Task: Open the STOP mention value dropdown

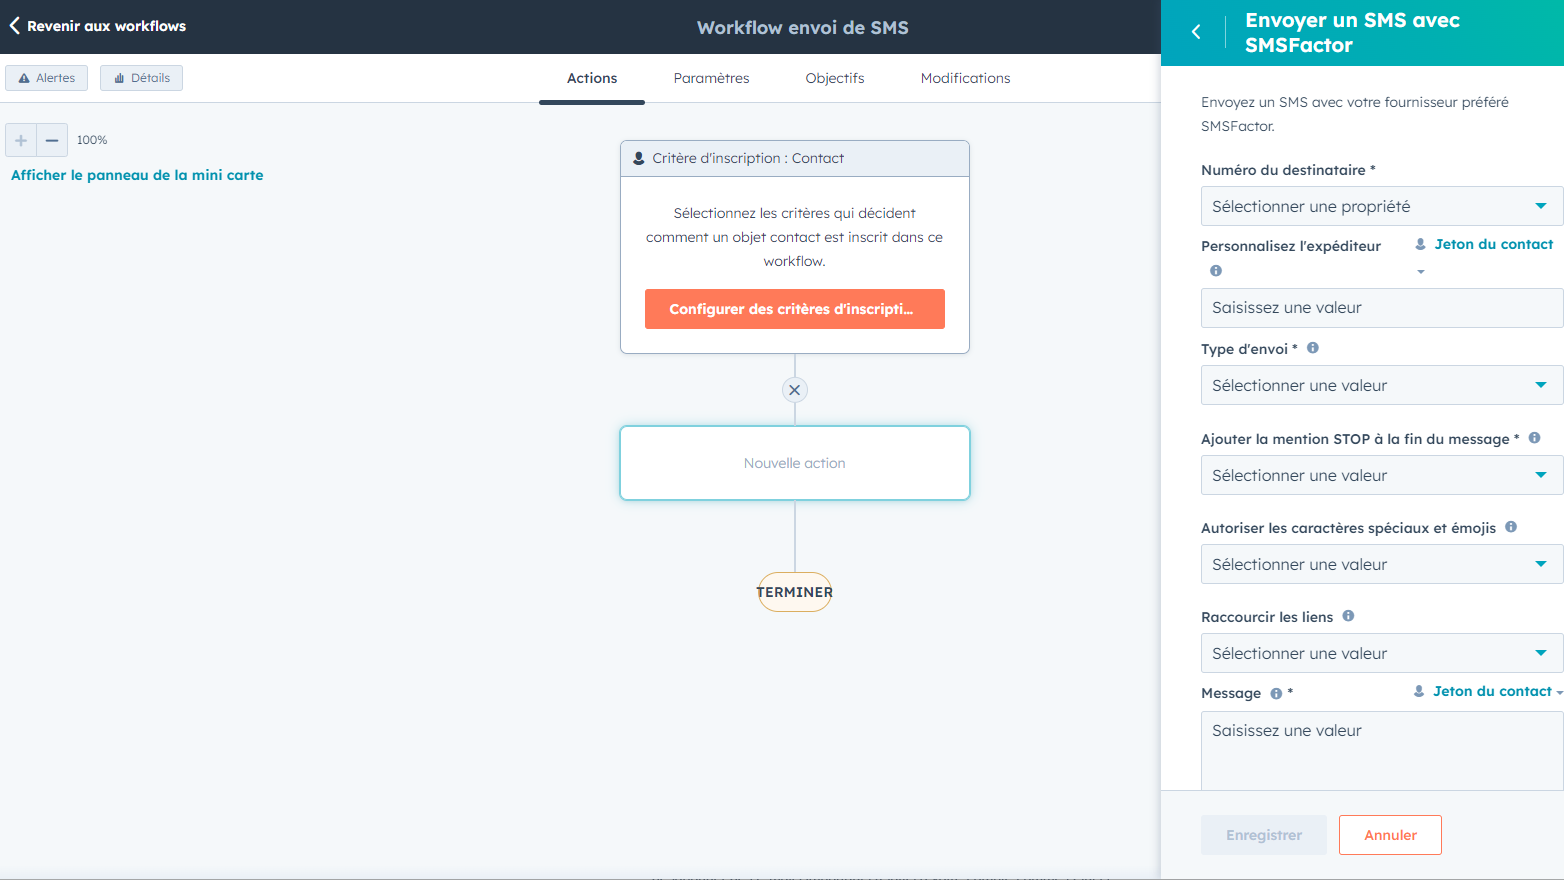Action: [1381, 476]
